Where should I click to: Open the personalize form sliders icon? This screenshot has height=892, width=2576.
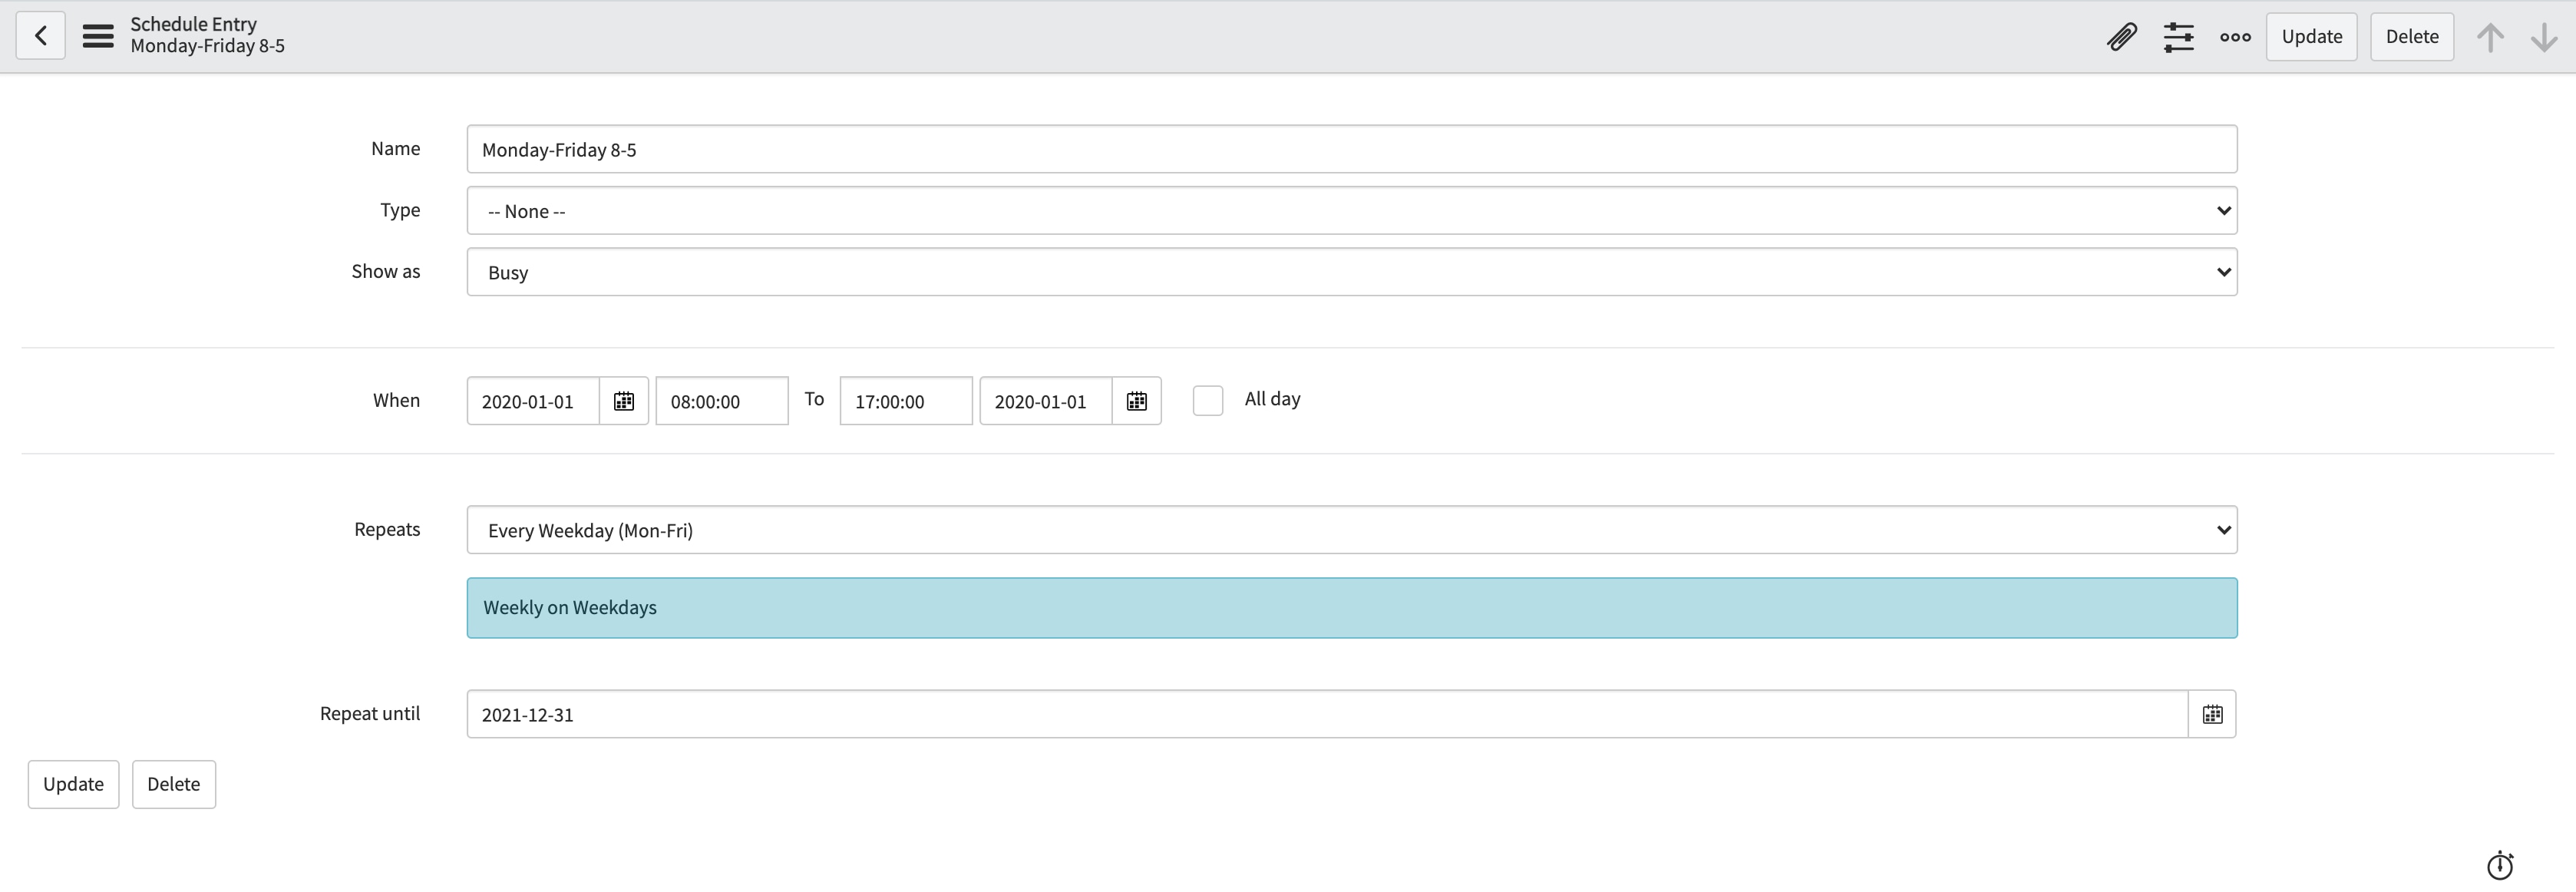coord(2179,37)
